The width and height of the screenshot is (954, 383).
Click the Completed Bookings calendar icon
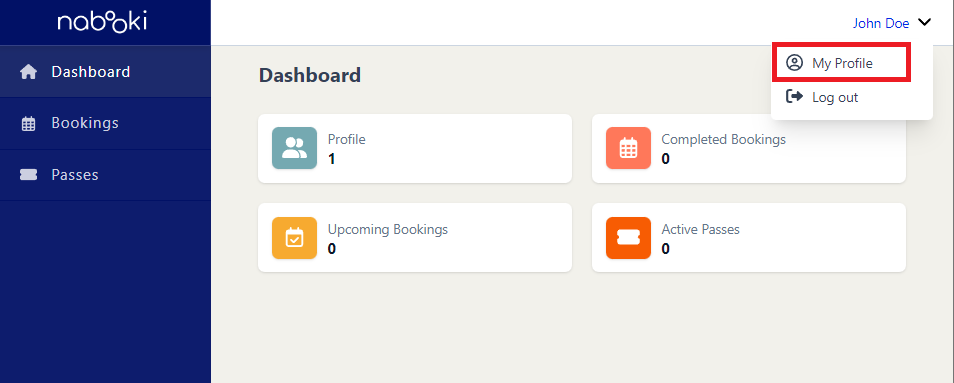(628, 148)
